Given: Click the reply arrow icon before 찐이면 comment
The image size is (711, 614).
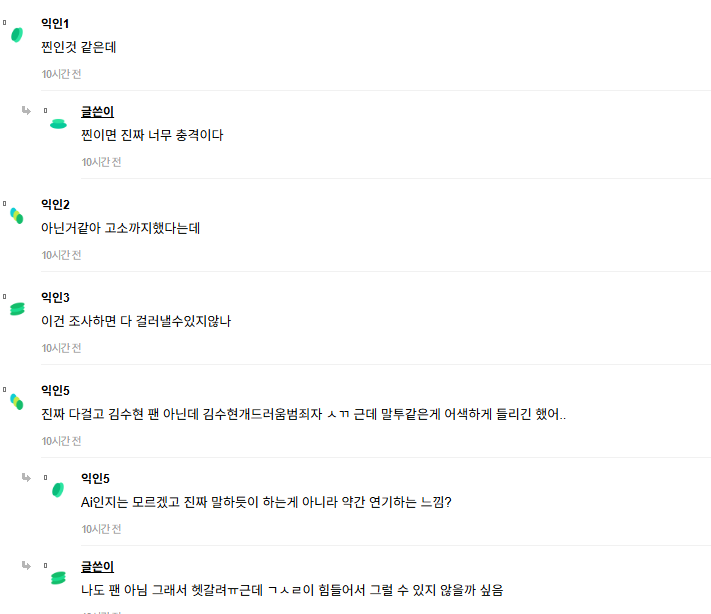Looking at the screenshot, I should (26, 110).
